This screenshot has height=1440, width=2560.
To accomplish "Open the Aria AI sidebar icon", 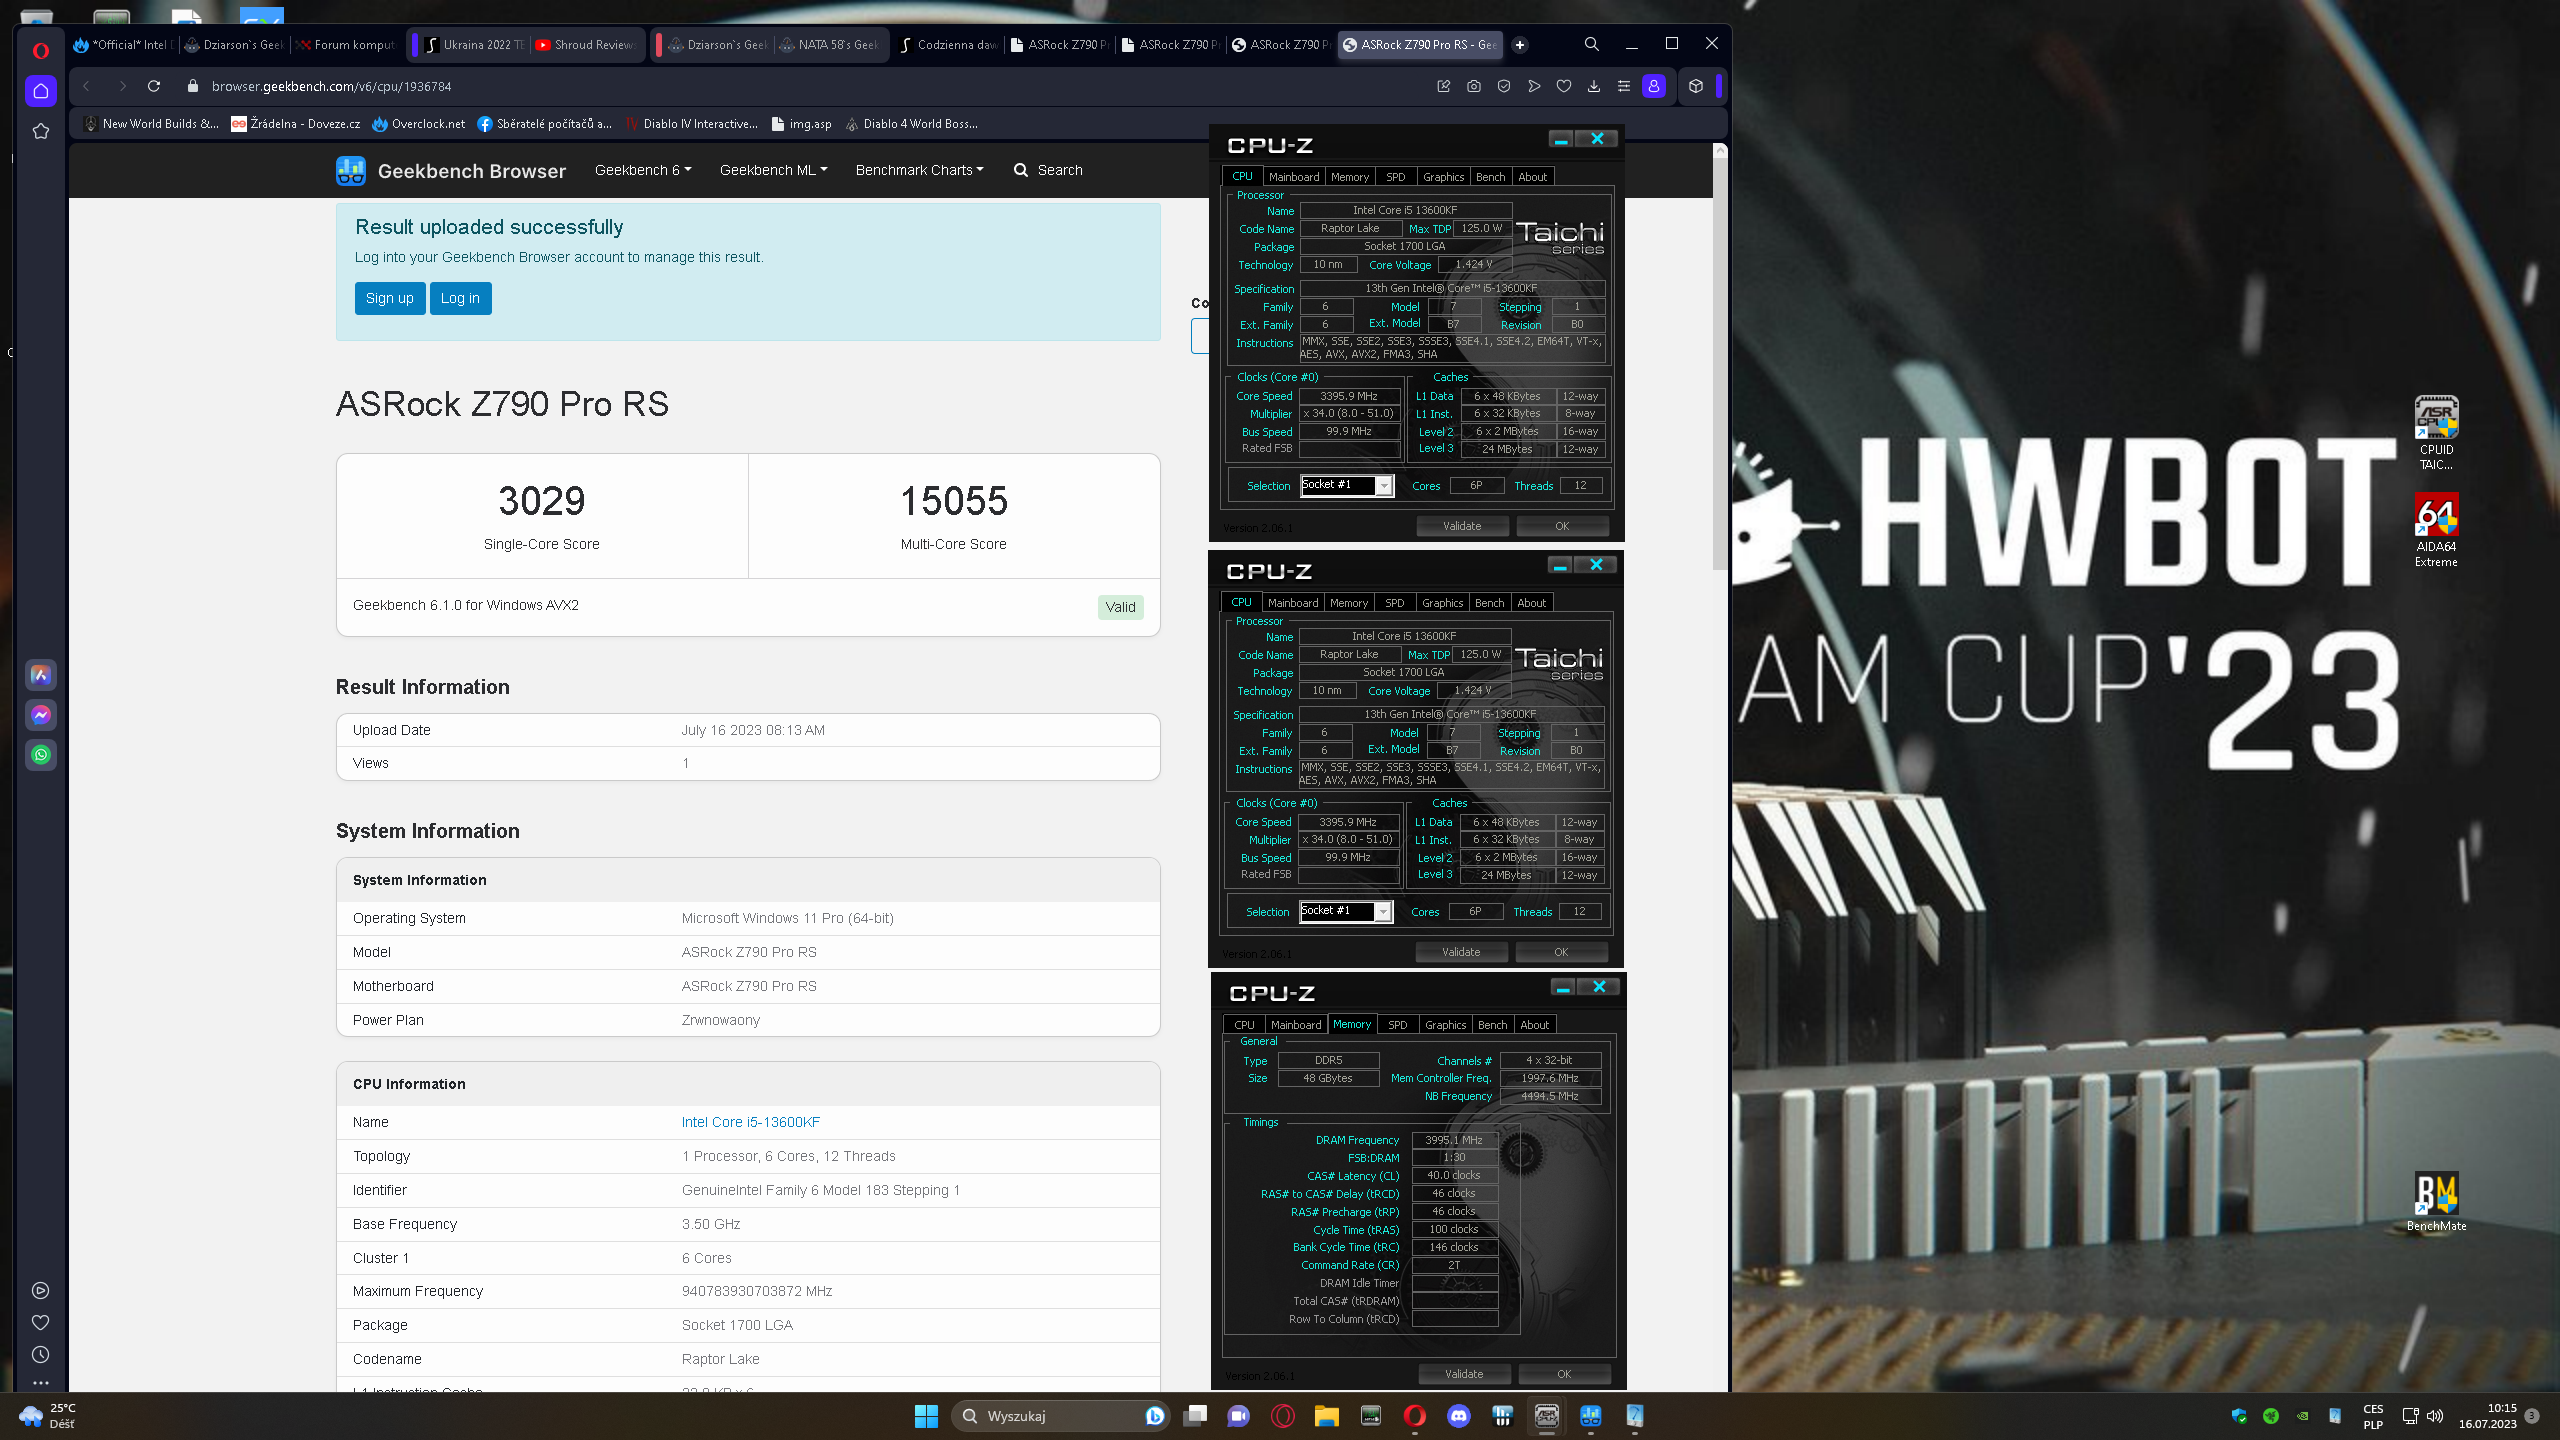I will pyautogui.click(x=41, y=675).
